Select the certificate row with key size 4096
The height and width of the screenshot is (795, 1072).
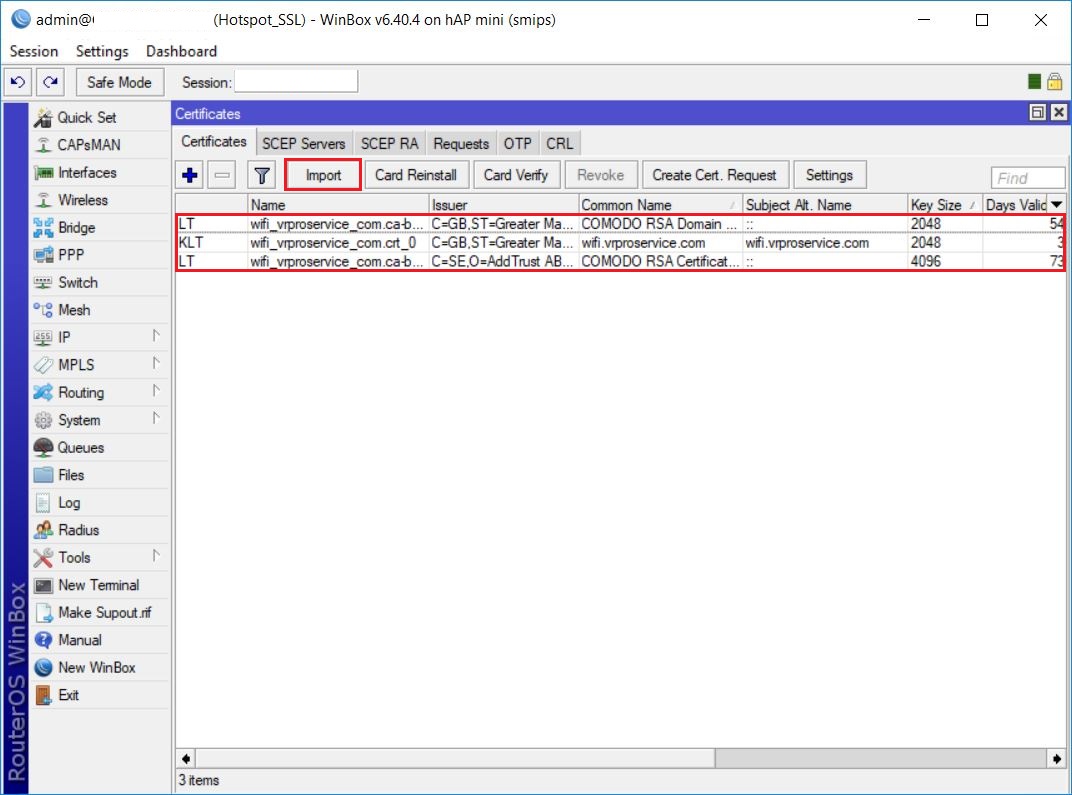[620, 261]
